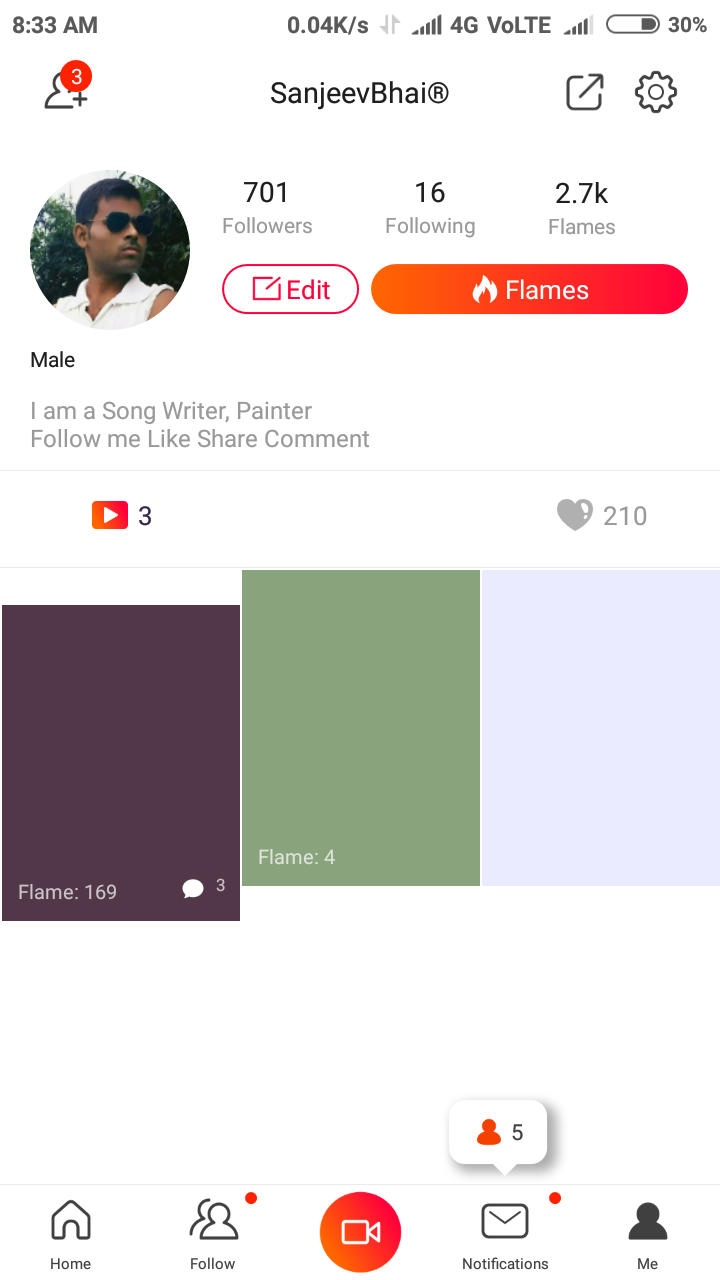Open the camera record icon
720x1280 pixels.
coord(360,1231)
